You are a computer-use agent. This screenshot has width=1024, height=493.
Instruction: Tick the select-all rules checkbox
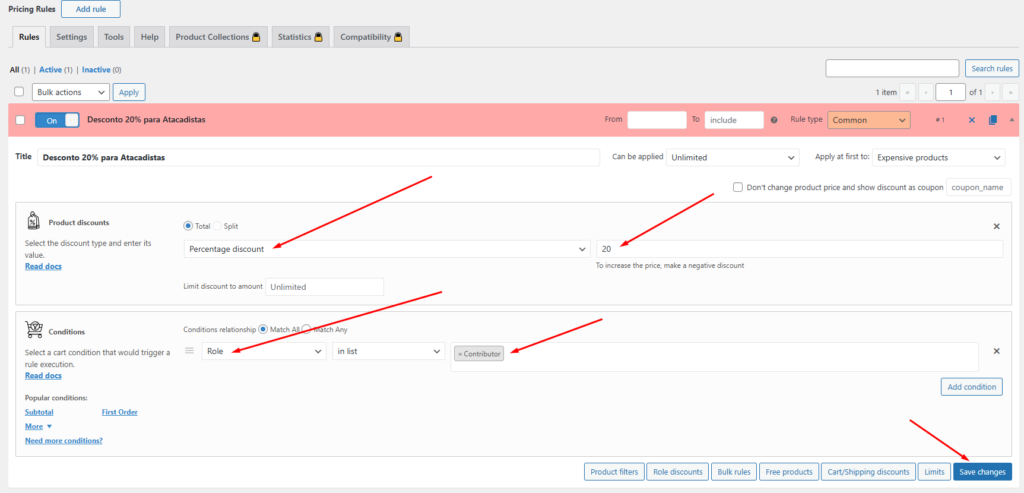tap(19, 91)
